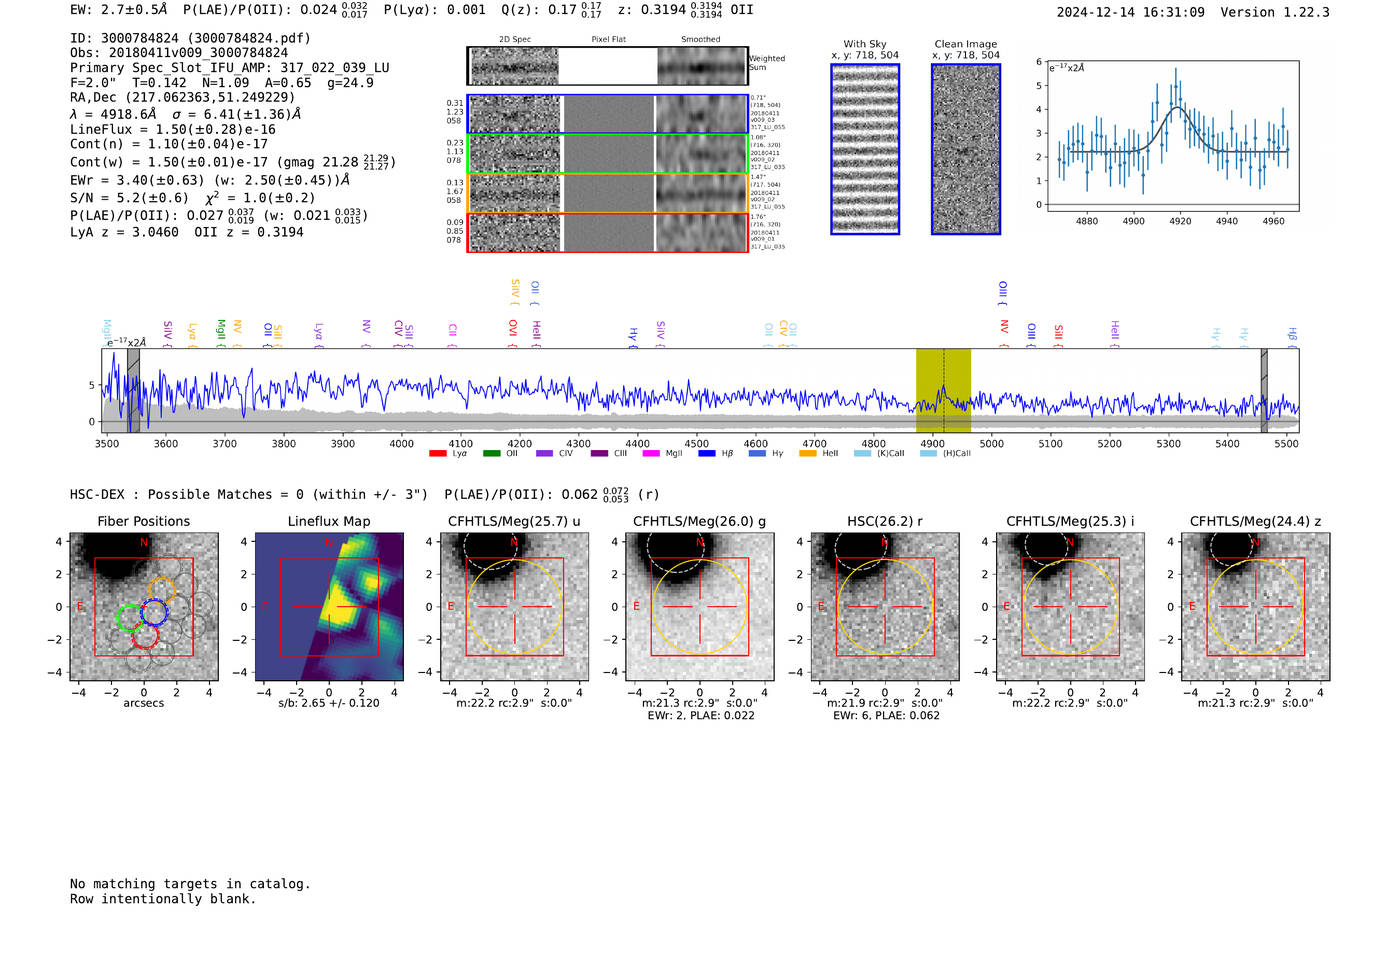The image size is (1400, 953).
Task: Open the CFHTLS/Meg(25.7) u band cutout
Action: [515, 607]
